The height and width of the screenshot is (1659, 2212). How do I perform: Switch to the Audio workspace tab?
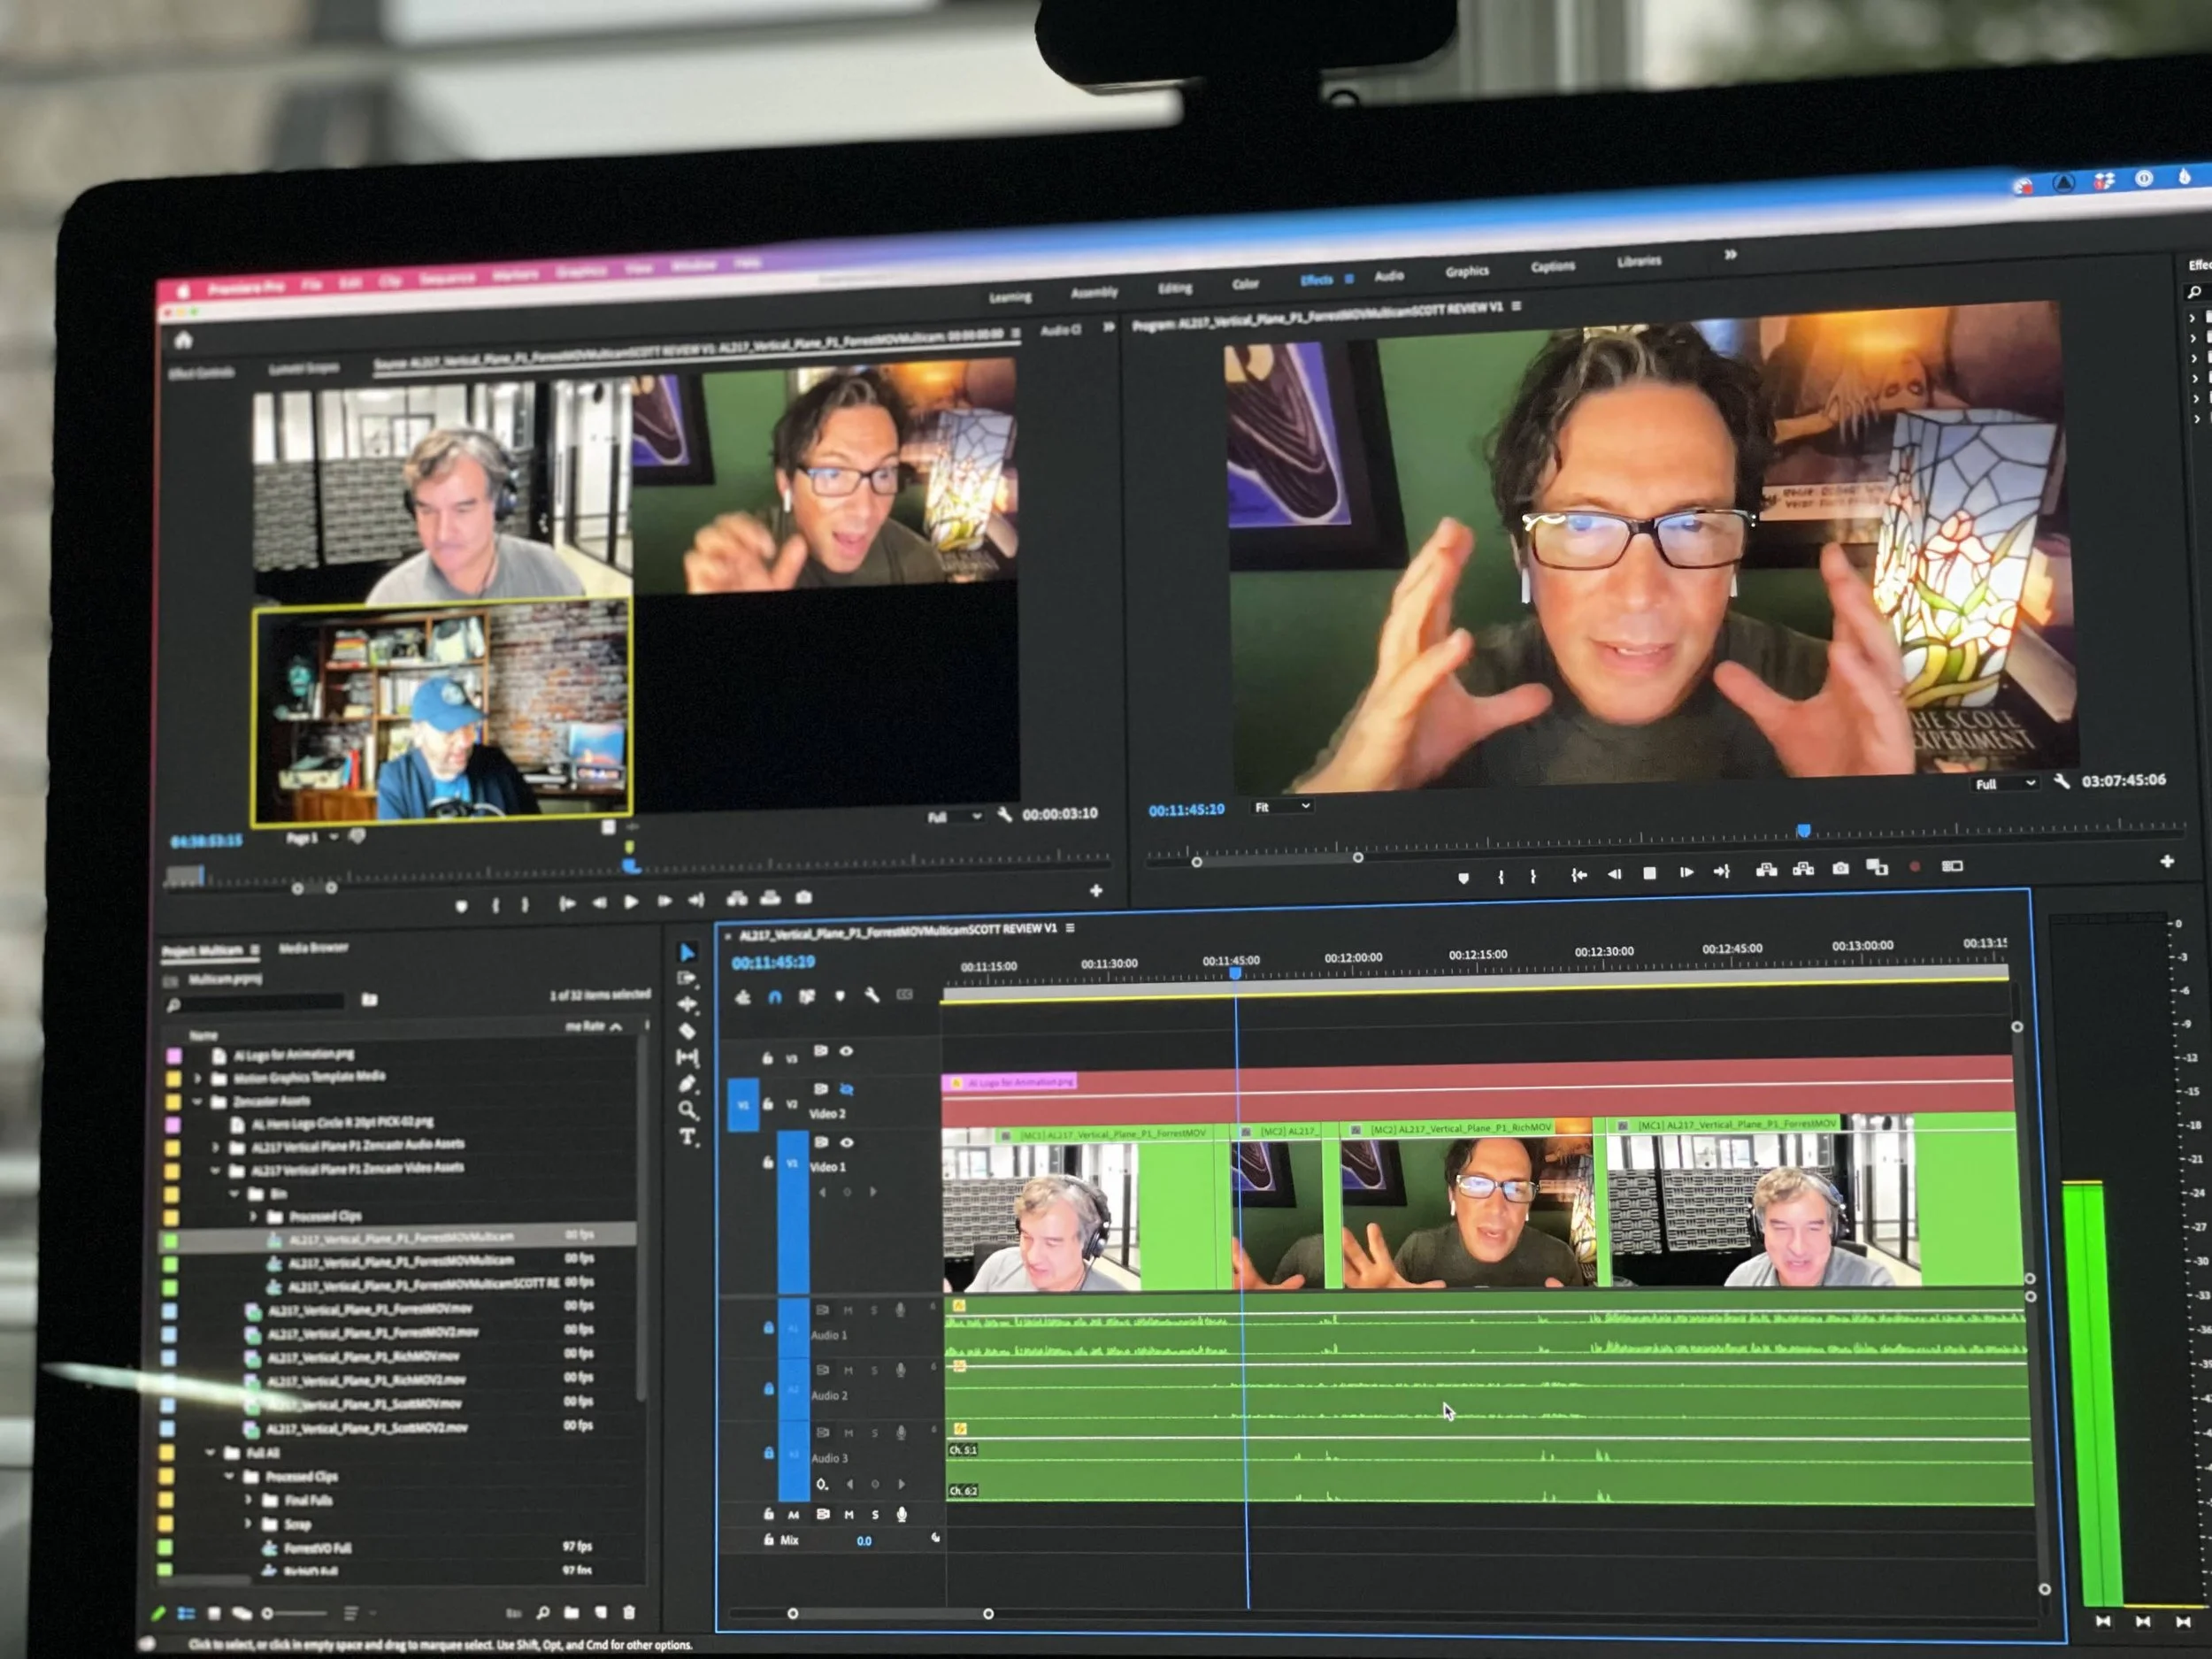pos(1389,276)
